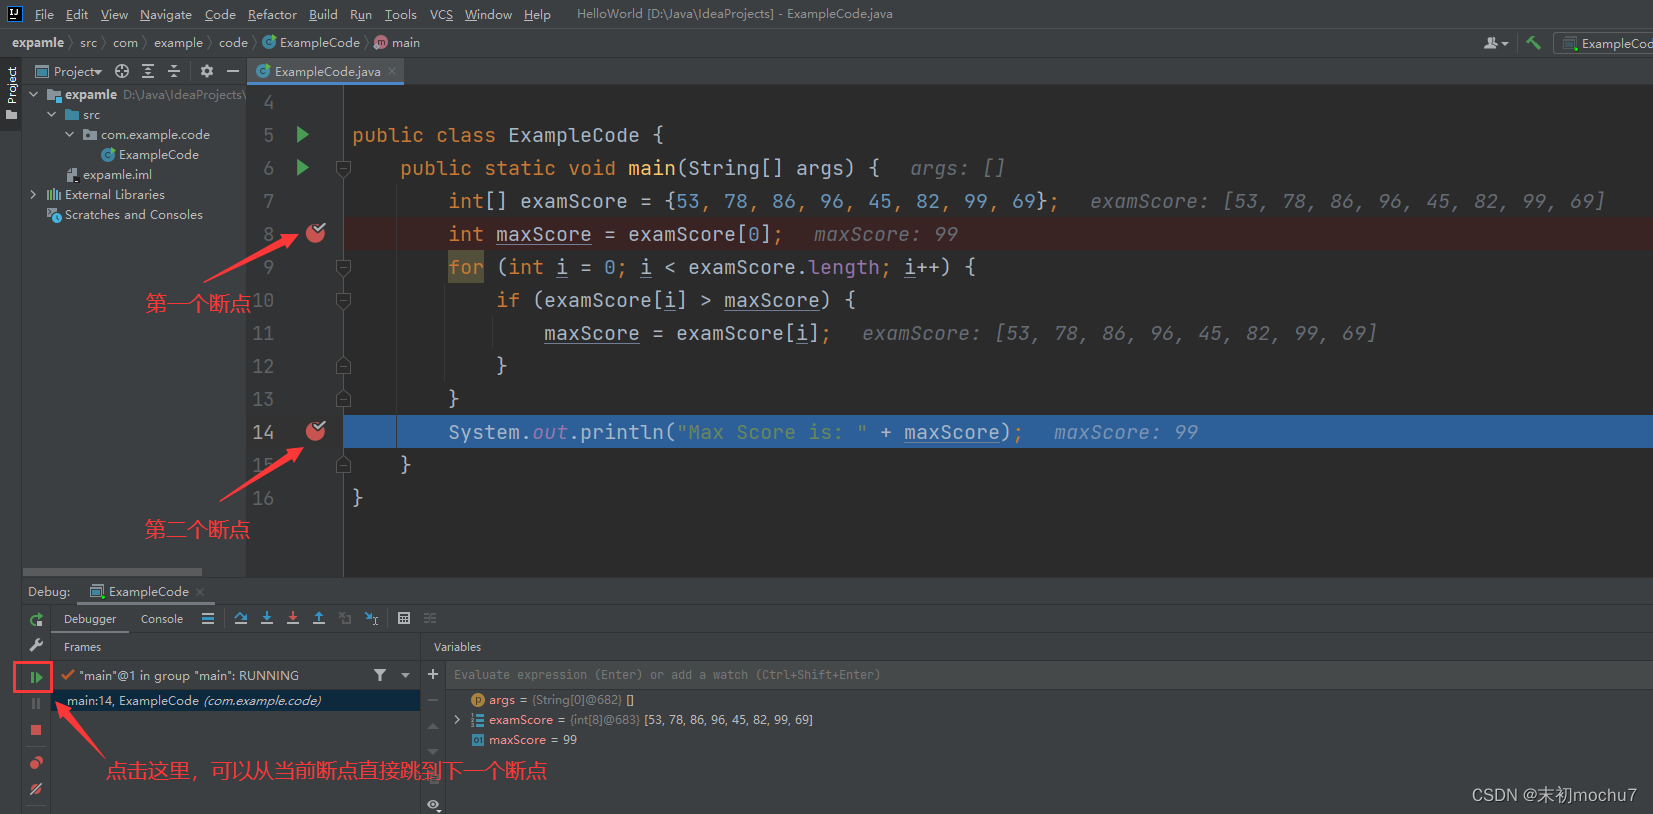This screenshot has width=1653, height=814.
Task: Close the ExampleCode debug session tab
Action: [x=200, y=592]
